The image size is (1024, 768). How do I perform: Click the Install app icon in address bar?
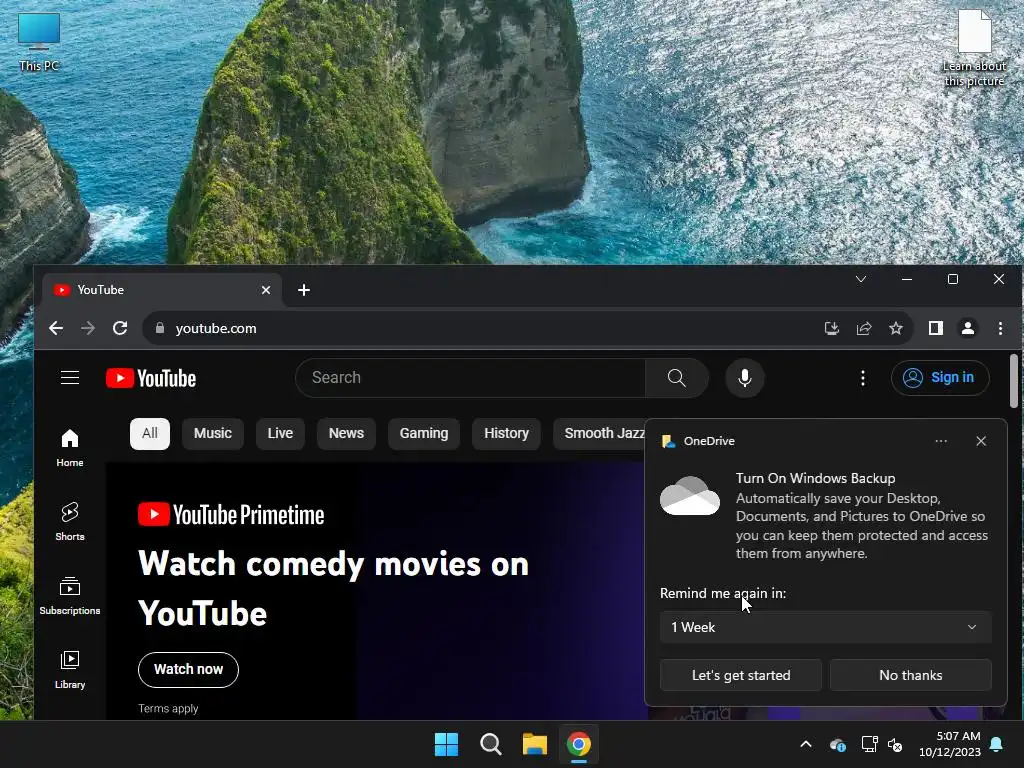831,328
